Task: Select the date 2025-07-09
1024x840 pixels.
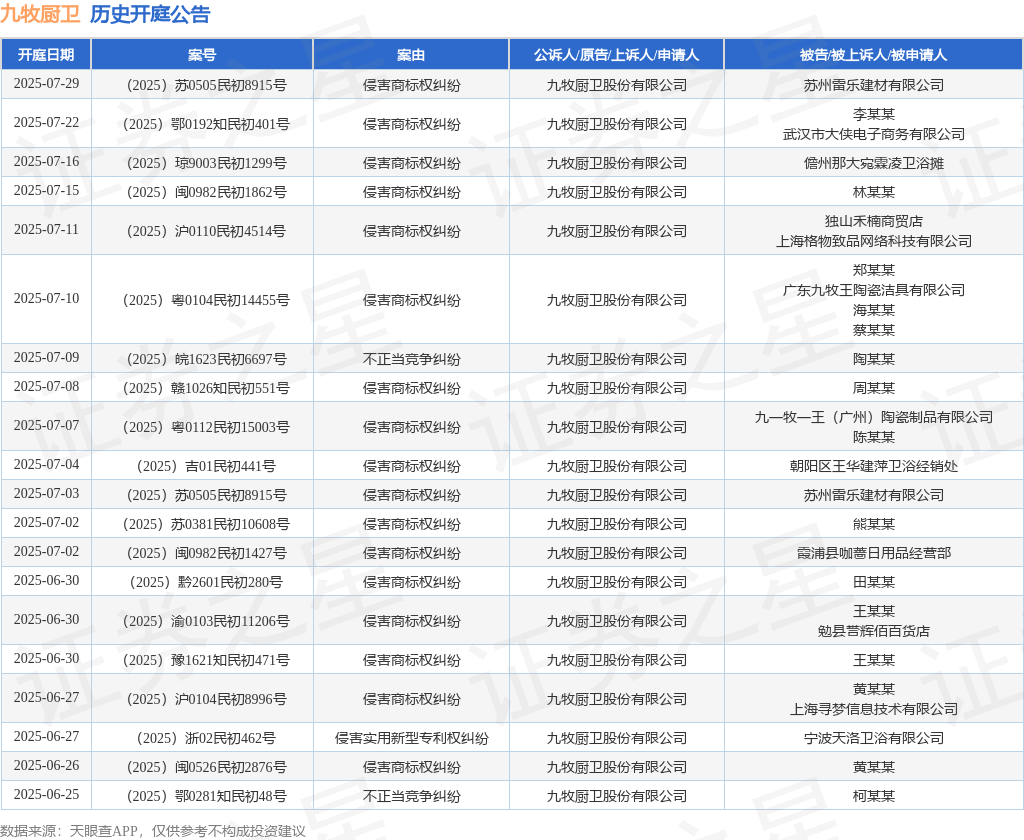Action: pyautogui.click(x=46, y=357)
